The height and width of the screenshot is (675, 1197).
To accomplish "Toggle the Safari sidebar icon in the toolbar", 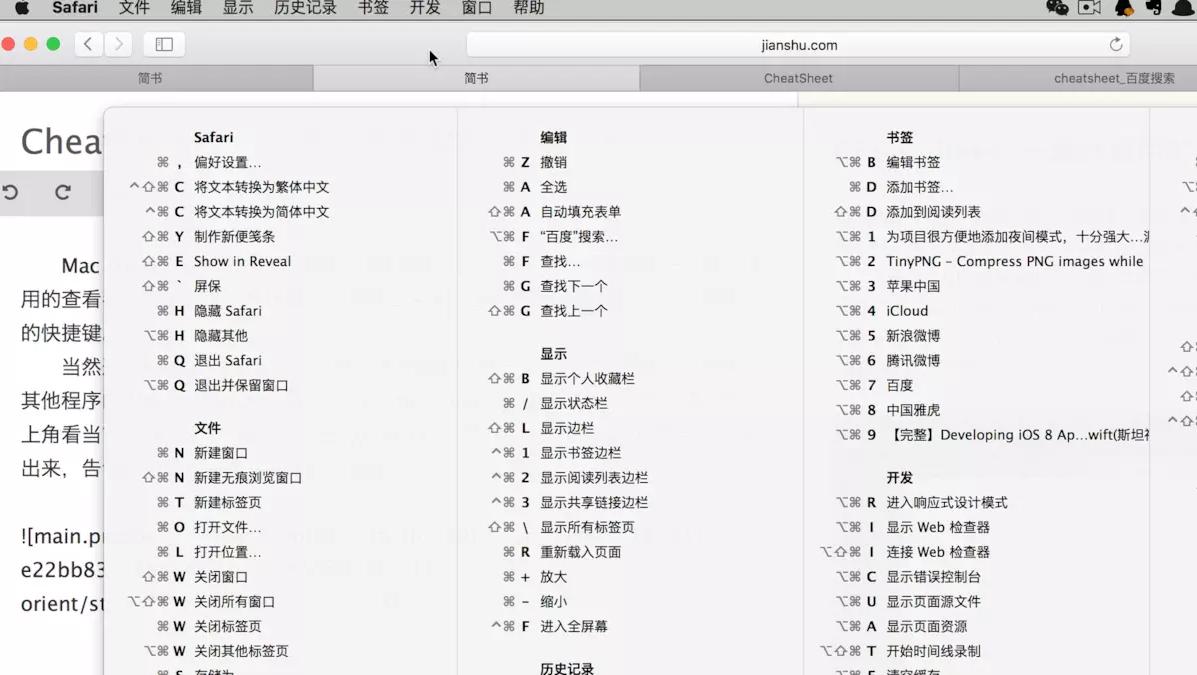I will [163, 44].
